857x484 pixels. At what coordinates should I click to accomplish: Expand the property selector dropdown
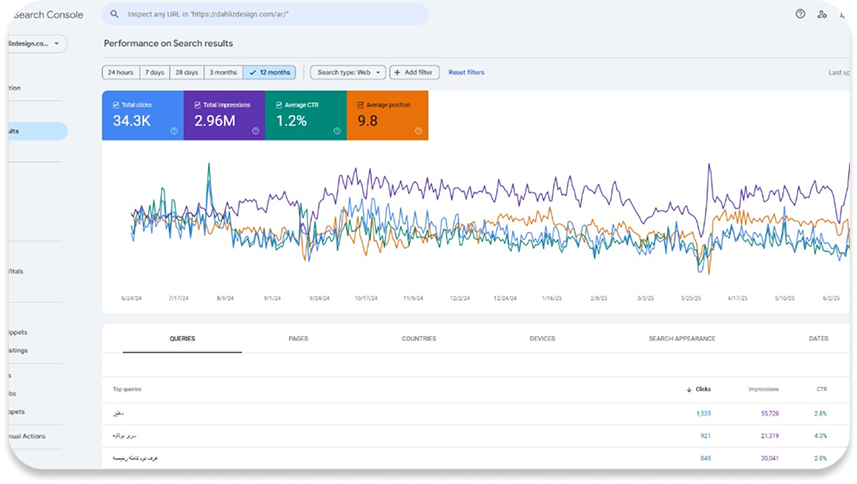pyautogui.click(x=57, y=44)
